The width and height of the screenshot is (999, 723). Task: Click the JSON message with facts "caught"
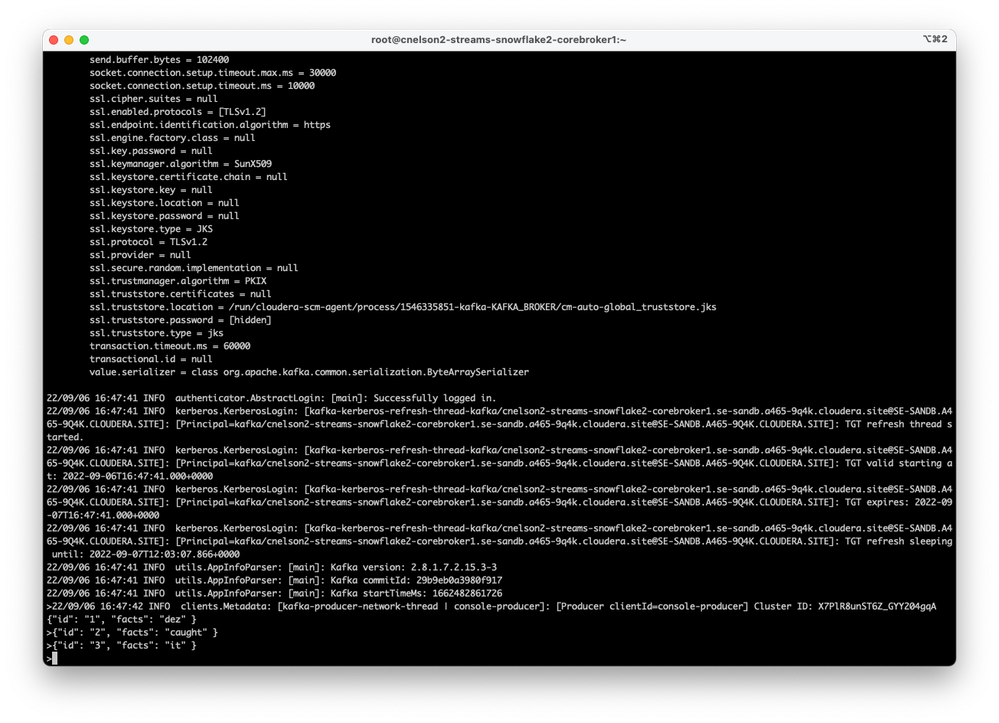pyautogui.click(x=135, y=633)
